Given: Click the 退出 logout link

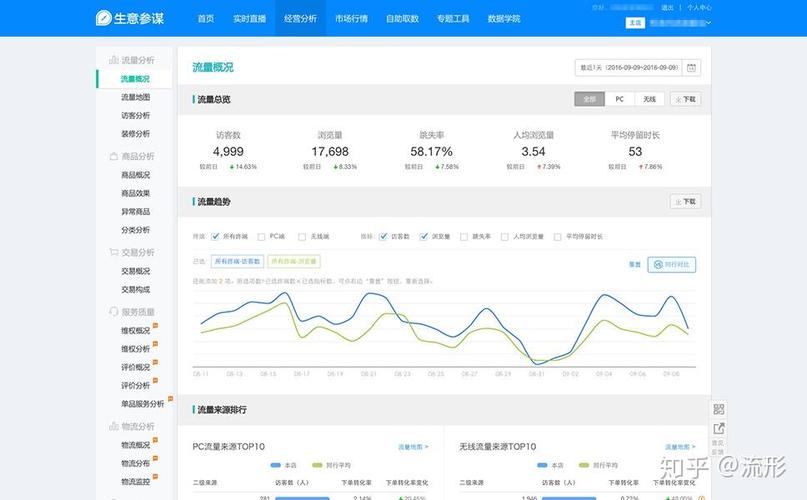Looking at the screenshot, I should point(667,8).
